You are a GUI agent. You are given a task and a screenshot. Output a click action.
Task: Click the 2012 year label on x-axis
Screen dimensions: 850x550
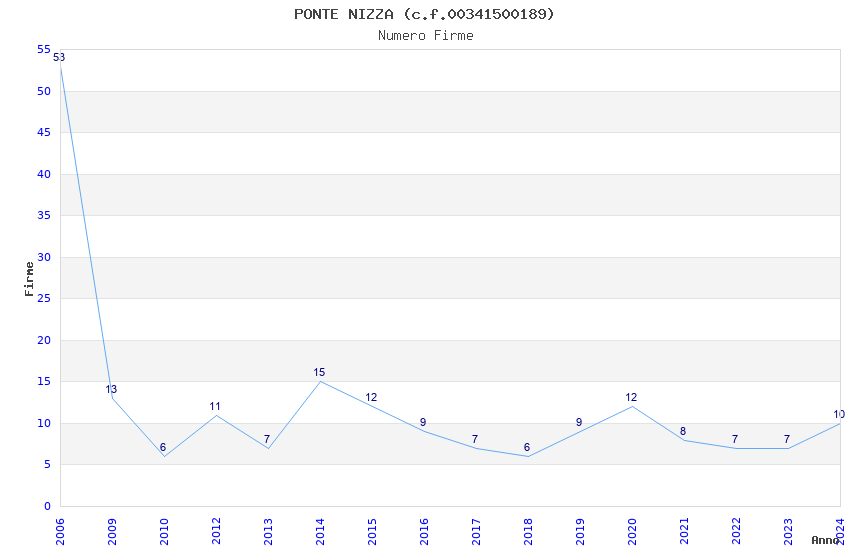pyautogui.click(x=216, y=531)
